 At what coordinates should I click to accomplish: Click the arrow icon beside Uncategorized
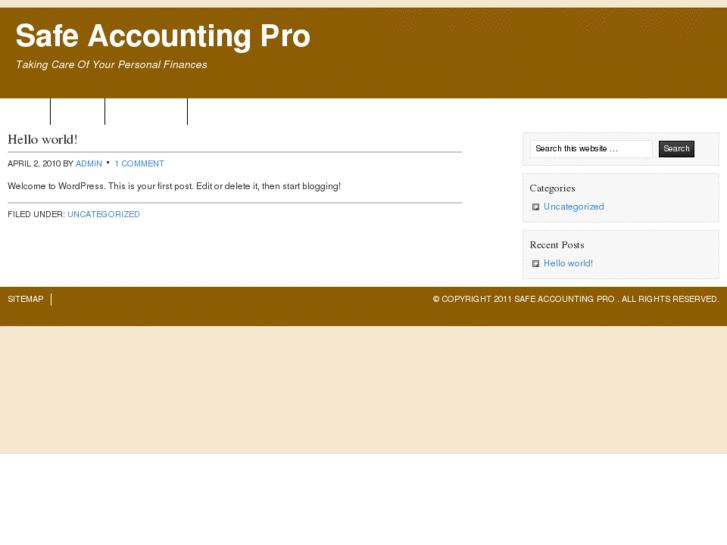pyautogui.click(x=536, y=207)
